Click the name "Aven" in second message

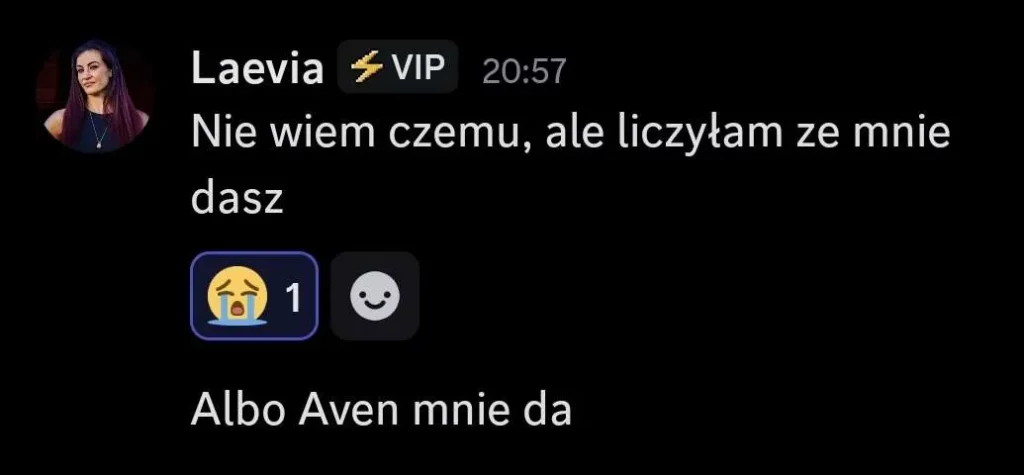pyautogui.click(x=347, y=410)
